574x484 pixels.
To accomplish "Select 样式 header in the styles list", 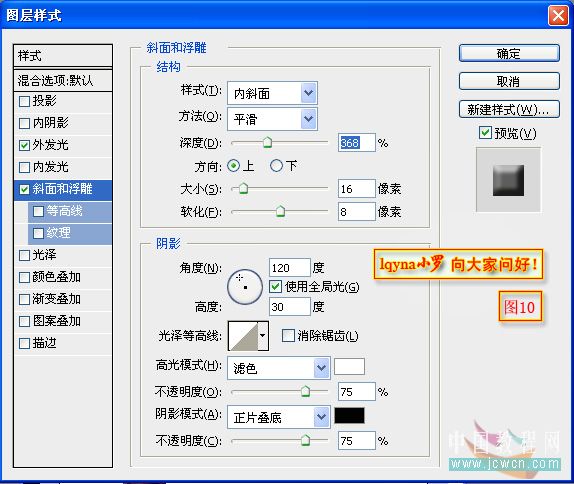I will 63,56.
